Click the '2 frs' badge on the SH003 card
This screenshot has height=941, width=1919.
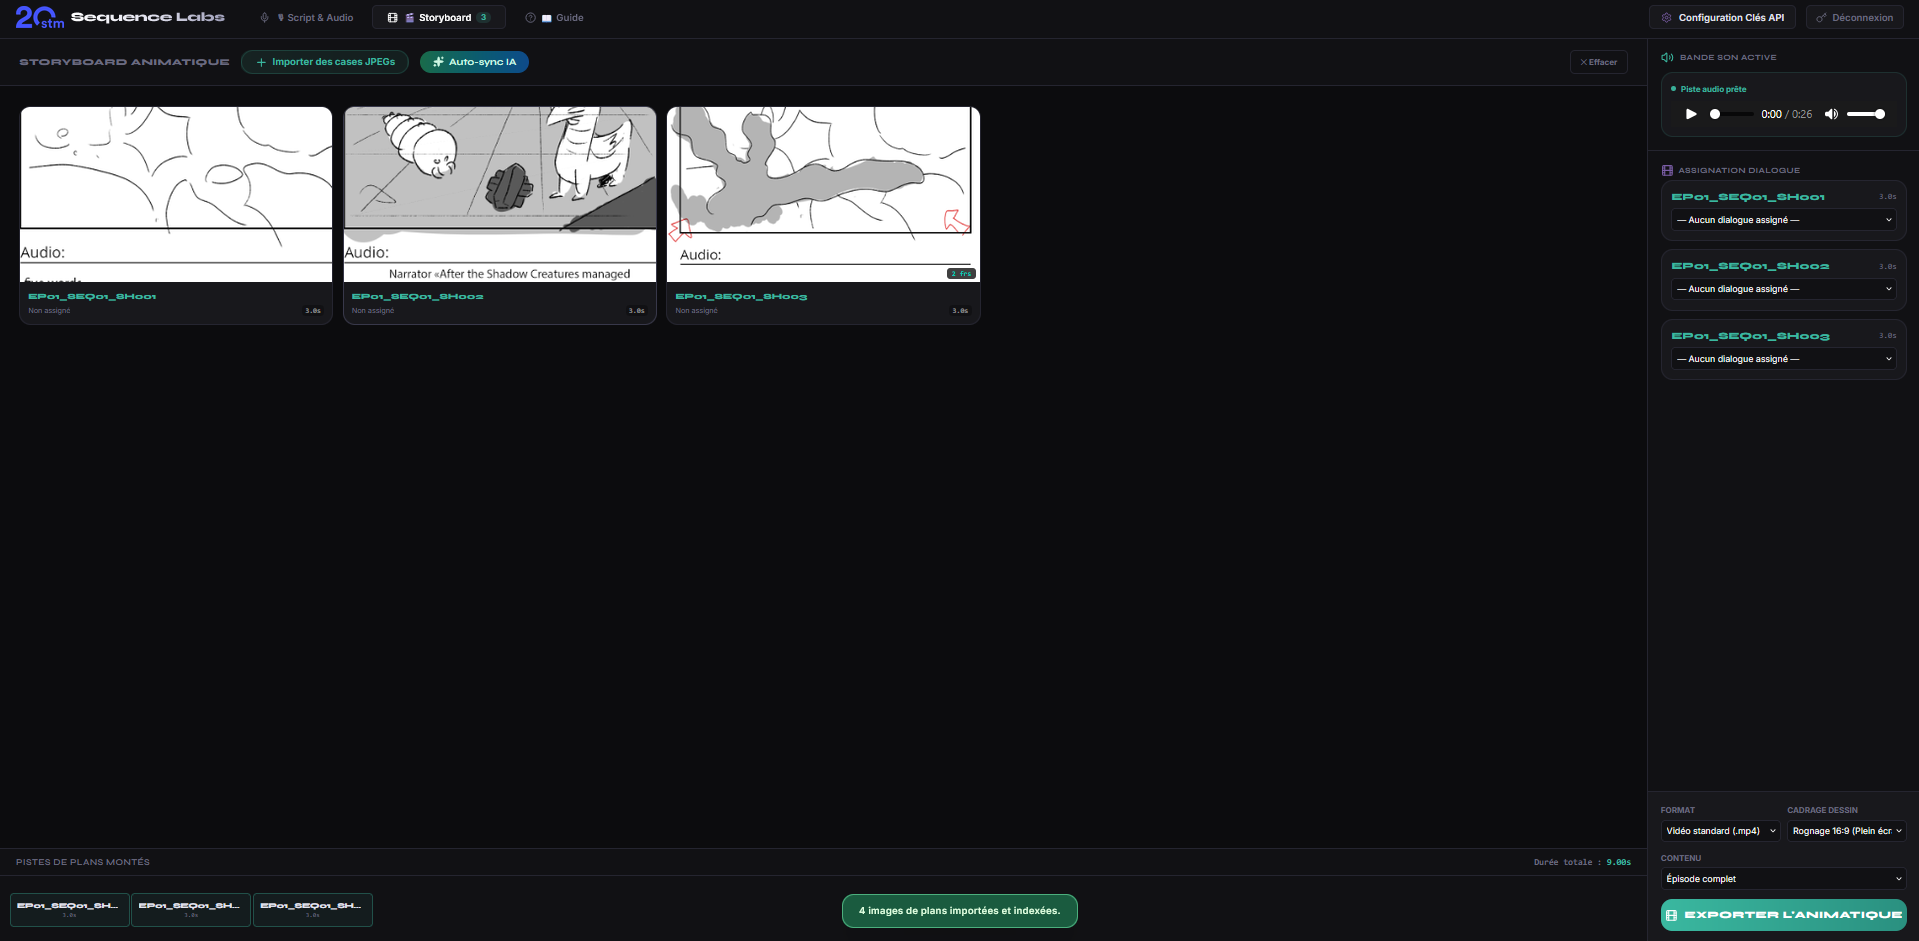point(961,273)
